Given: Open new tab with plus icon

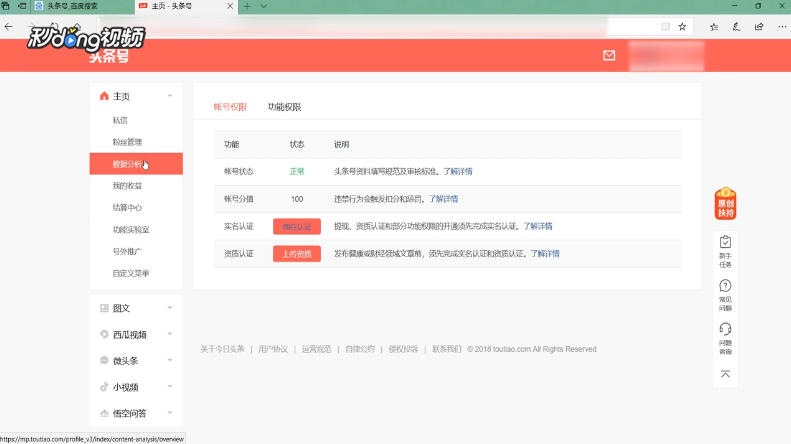Looking at the screenshot, I should point(247,7).
